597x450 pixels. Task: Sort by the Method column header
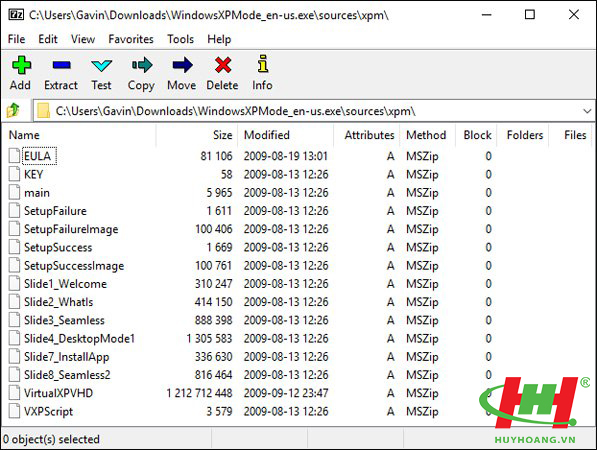tap(428, 135)
